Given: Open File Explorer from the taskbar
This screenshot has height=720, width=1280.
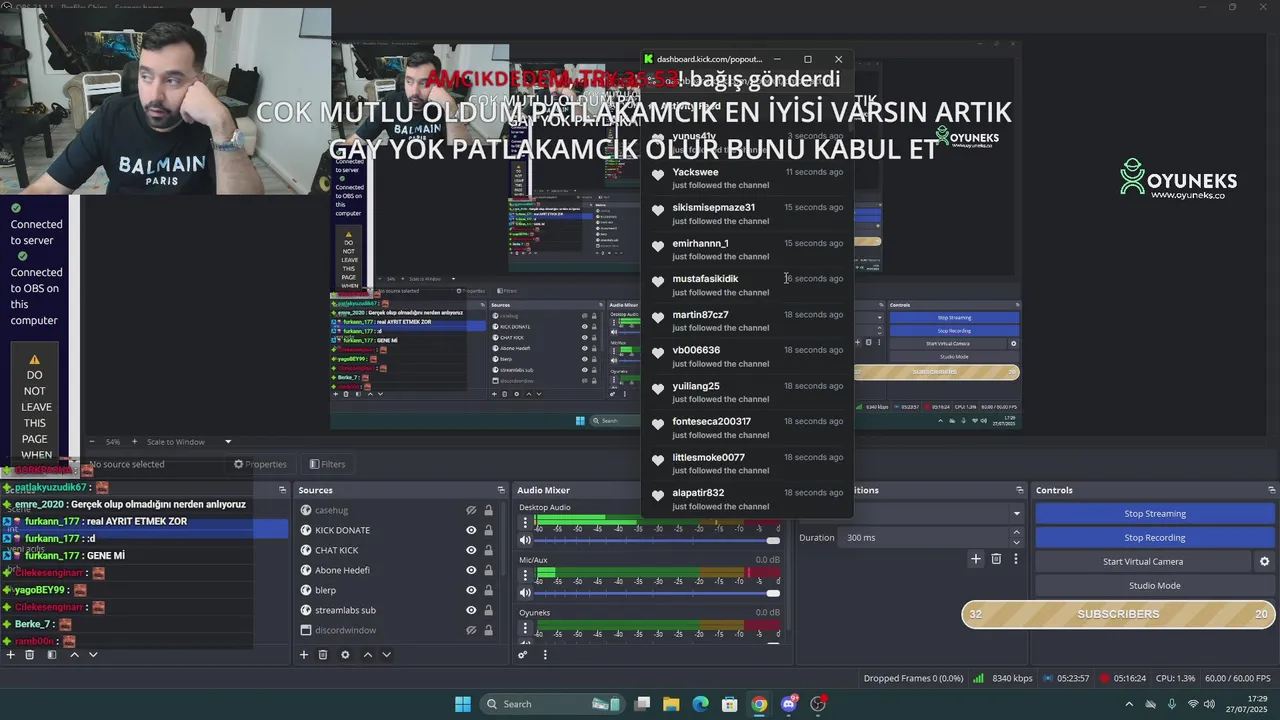Looking at the screenshot, I should point(671,704).
